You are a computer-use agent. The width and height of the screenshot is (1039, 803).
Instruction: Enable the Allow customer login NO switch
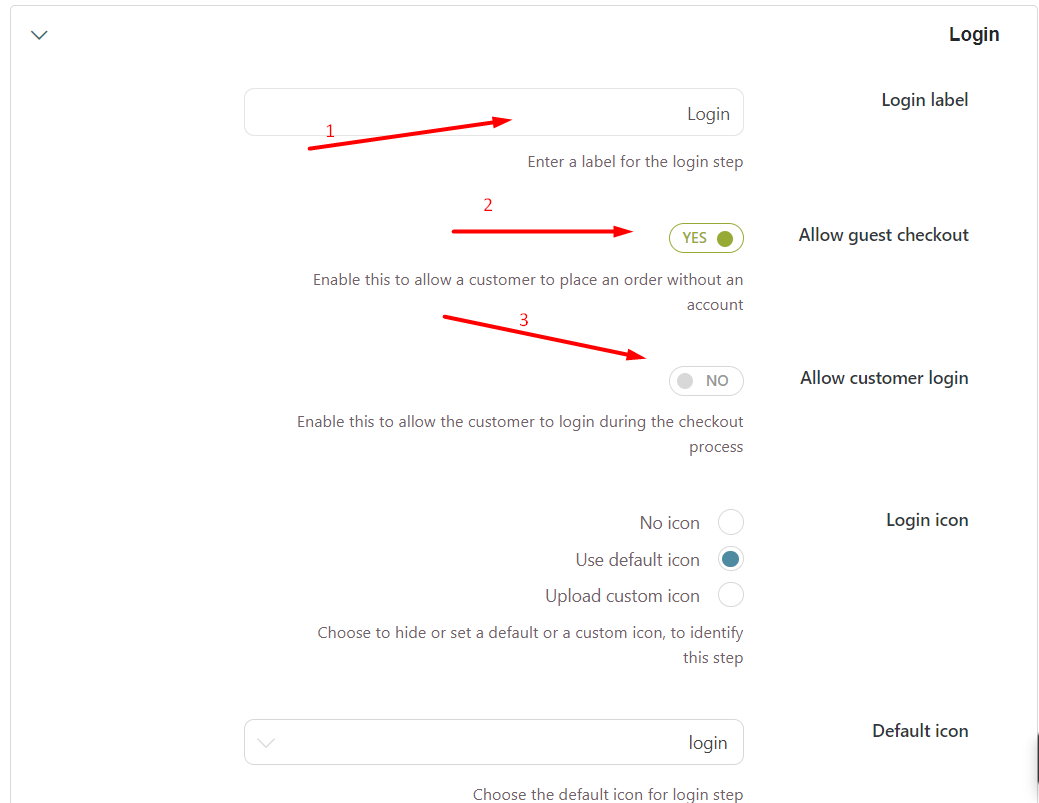[x=706, y=381]
